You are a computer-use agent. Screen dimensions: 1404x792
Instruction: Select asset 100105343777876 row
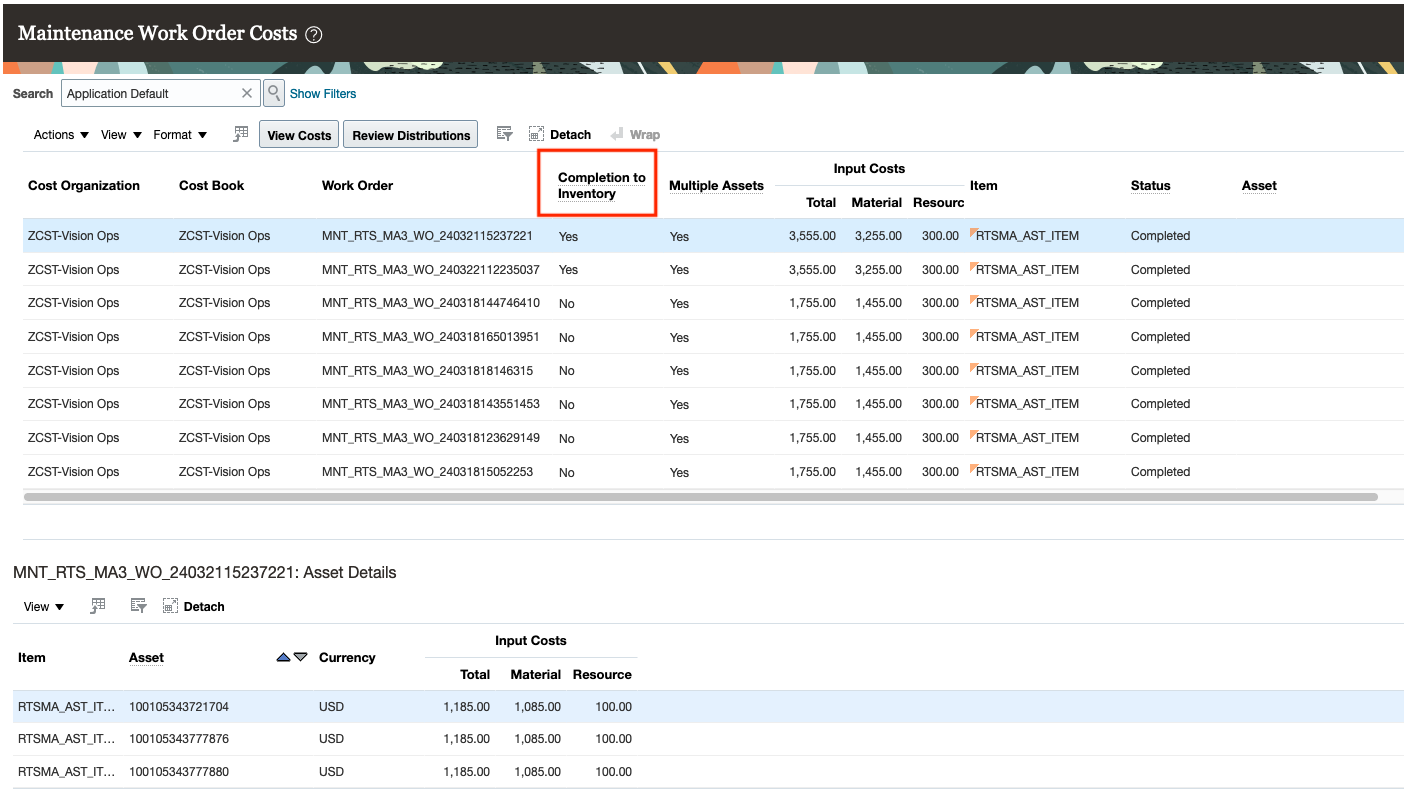(708, 739)
